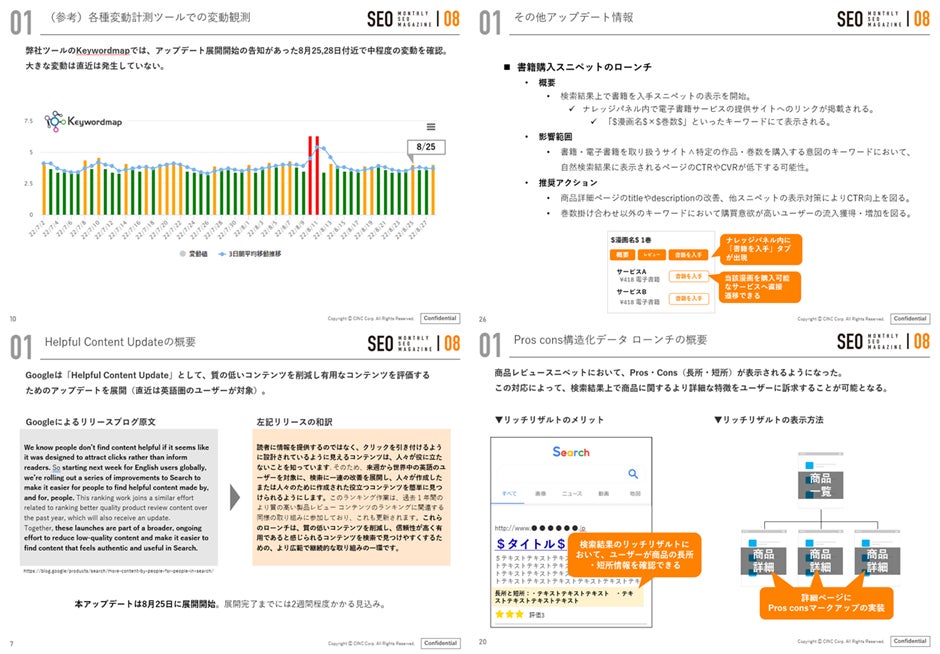Click the http://www.●●●●●●.jp URL
The width and height of the screenshot is (940, 654).
pos(540,528)
